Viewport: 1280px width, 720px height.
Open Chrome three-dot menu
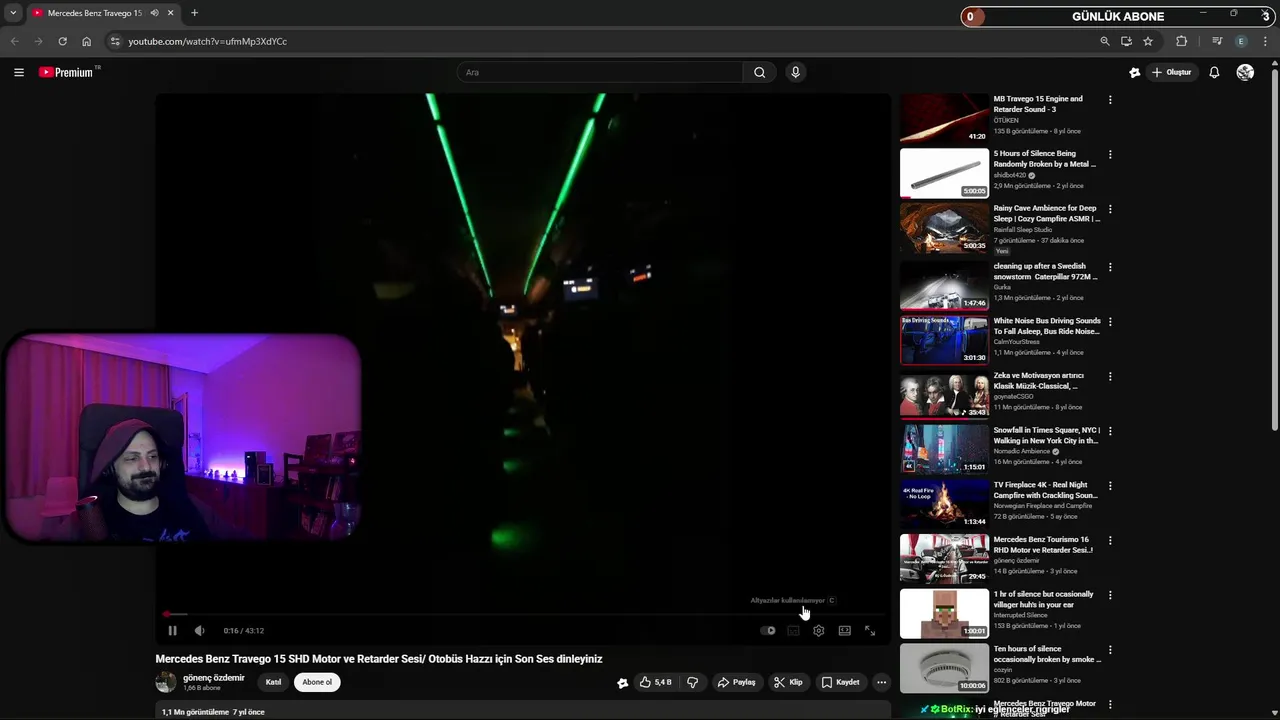pos(1266,41)
